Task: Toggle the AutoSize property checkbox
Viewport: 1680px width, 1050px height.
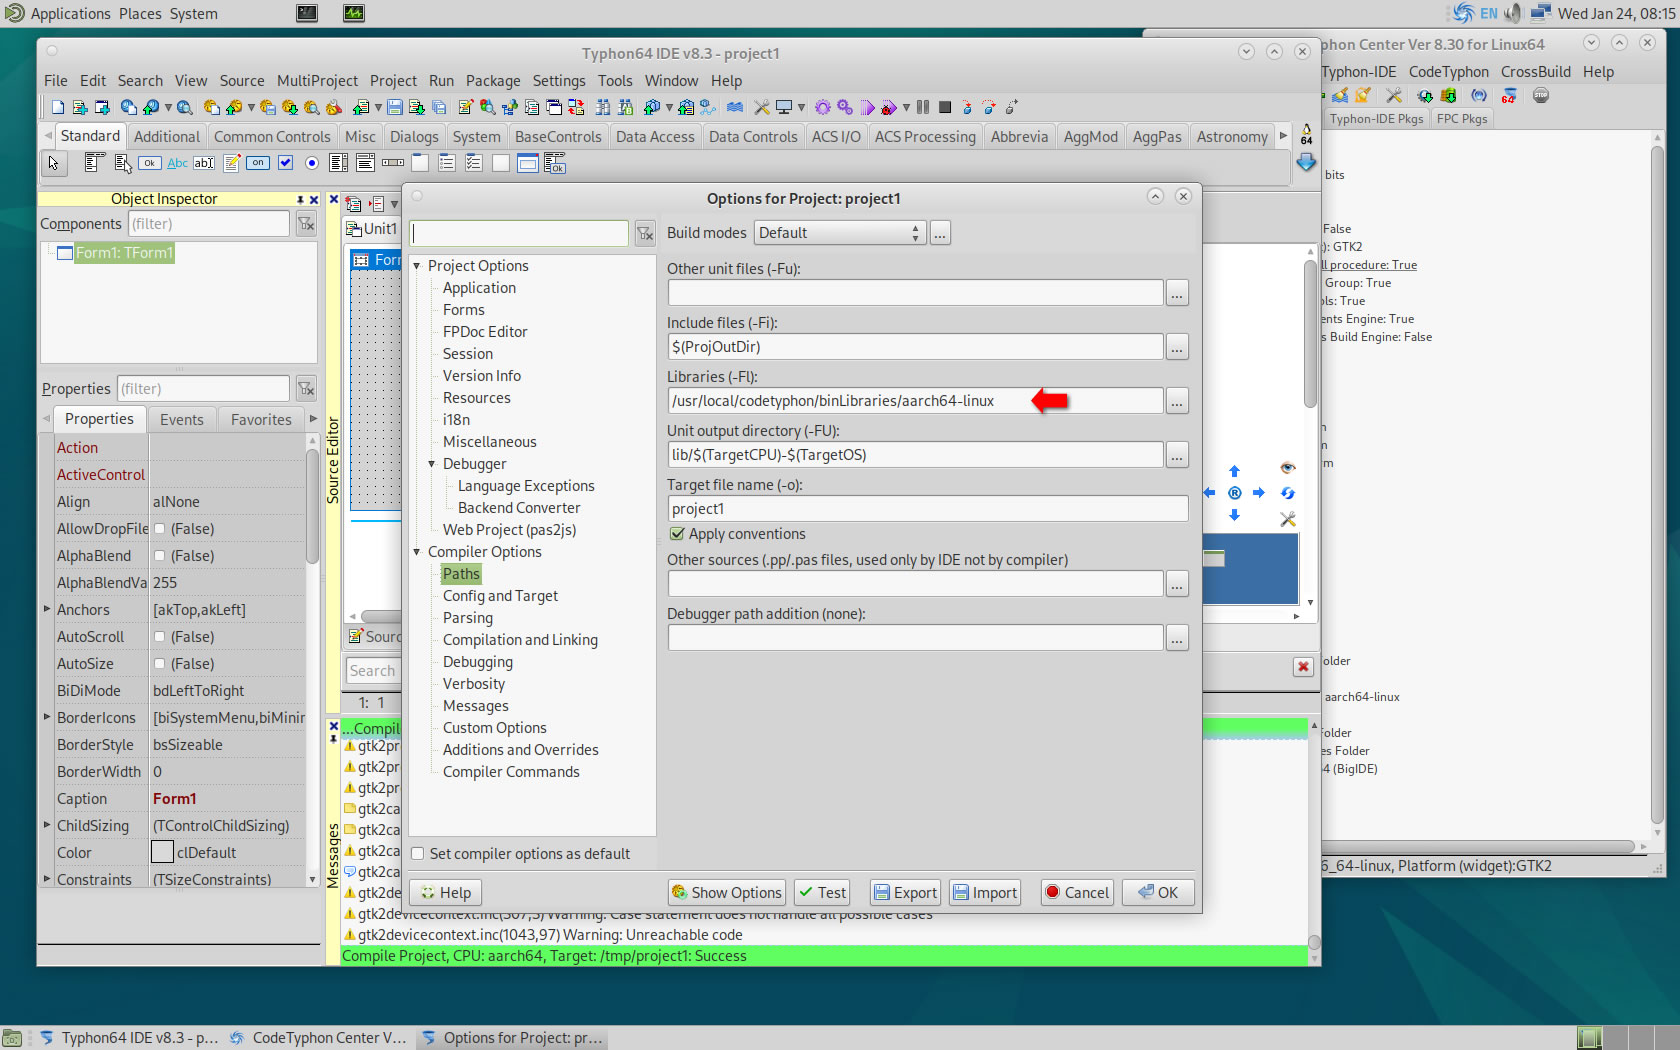Action: coord(159,664)
